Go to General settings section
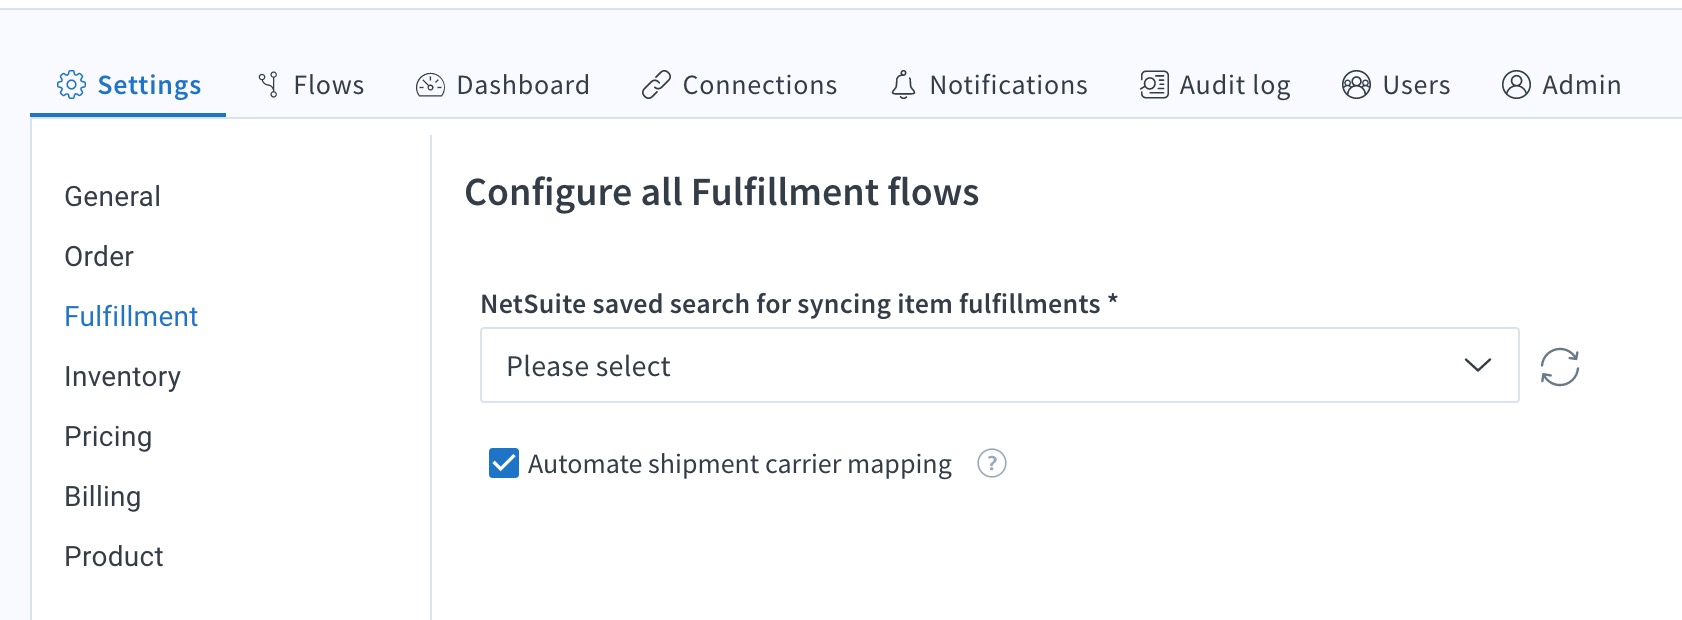The width and height of the screenshot is (1682, 620). tap(112, 197)
